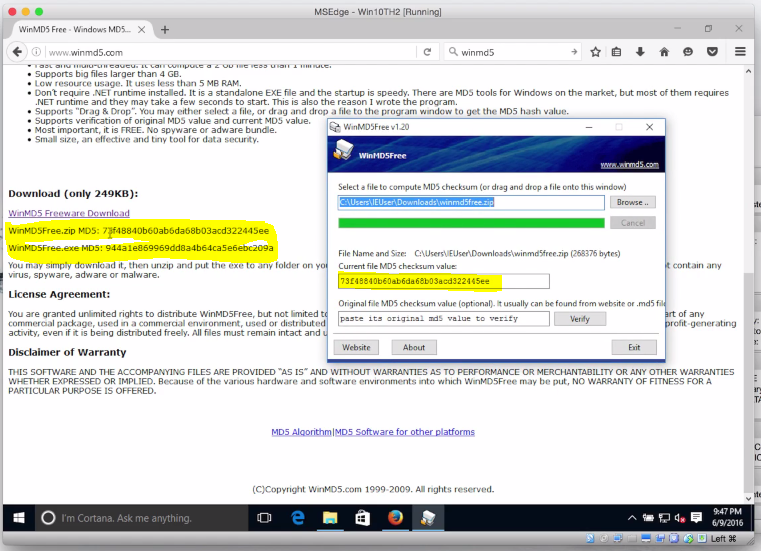Click network tray icon

tap(664, 518)
